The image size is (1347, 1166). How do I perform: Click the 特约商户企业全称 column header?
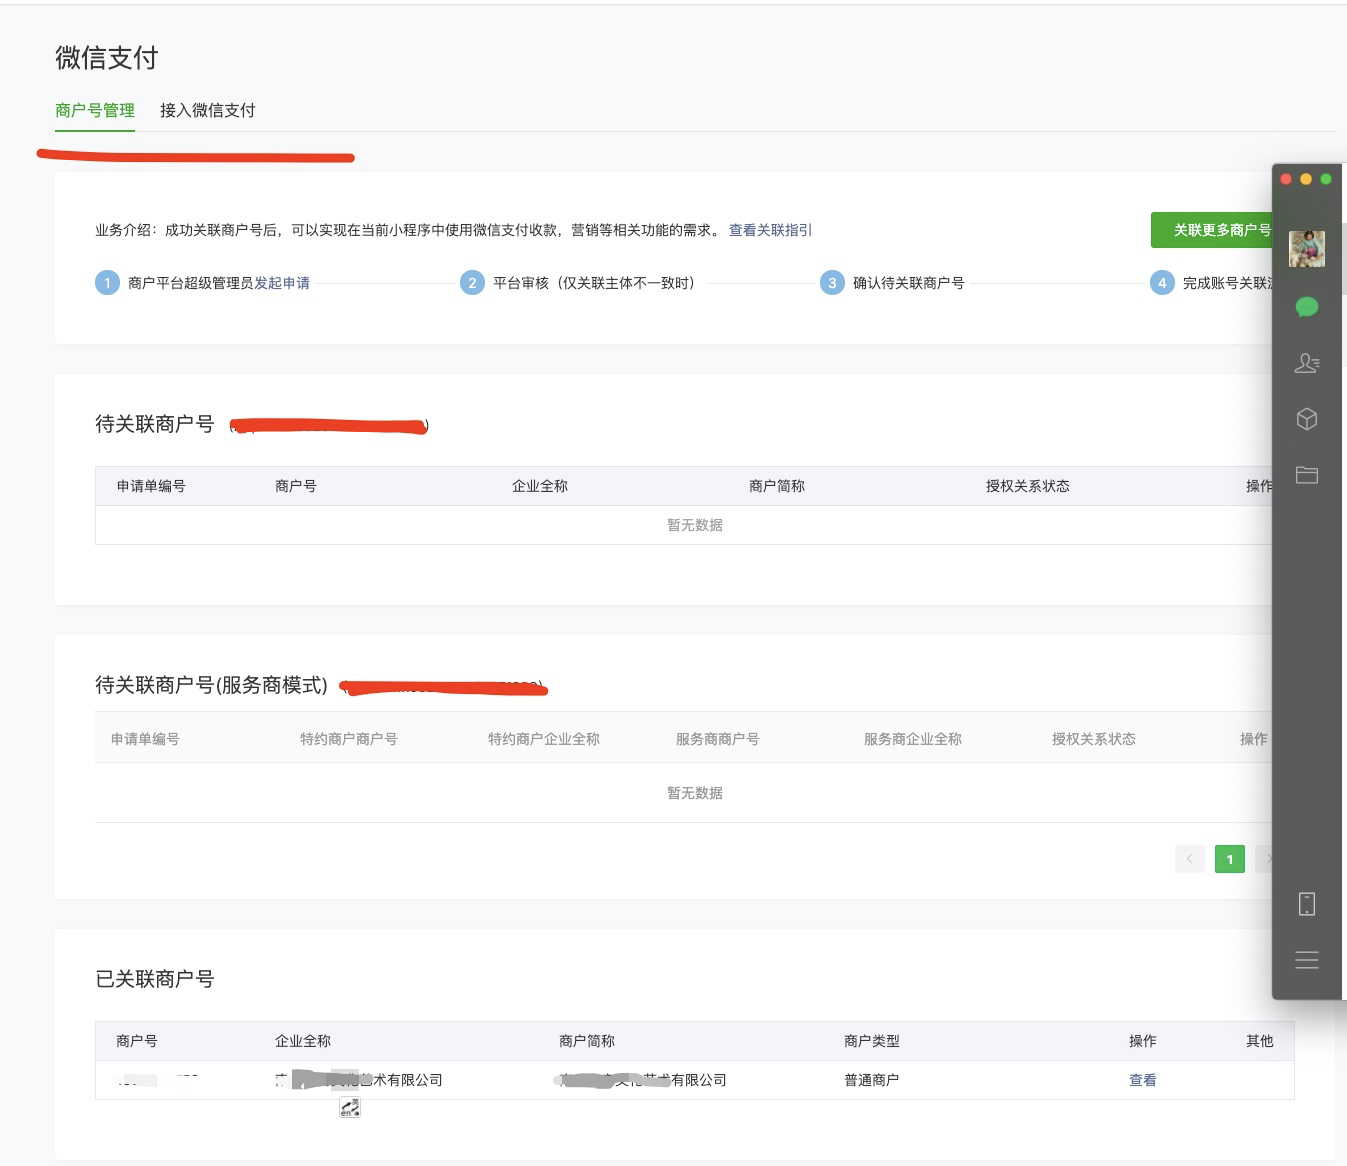point(543,739)
